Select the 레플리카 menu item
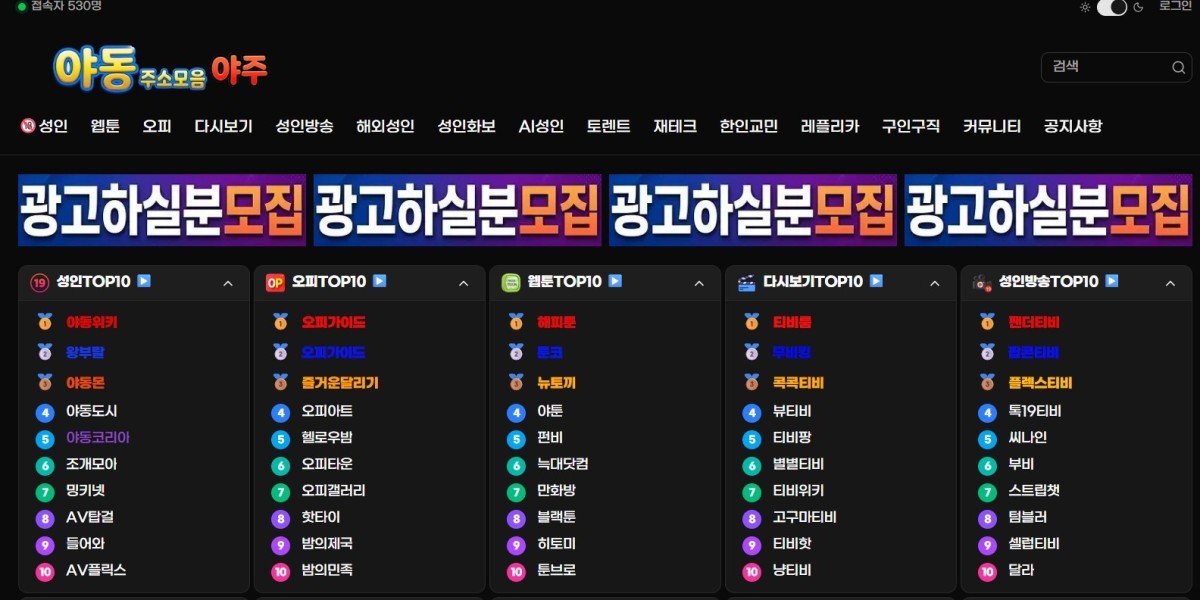Viewport: 1200px width, 600px height. (x=830, y=126)
